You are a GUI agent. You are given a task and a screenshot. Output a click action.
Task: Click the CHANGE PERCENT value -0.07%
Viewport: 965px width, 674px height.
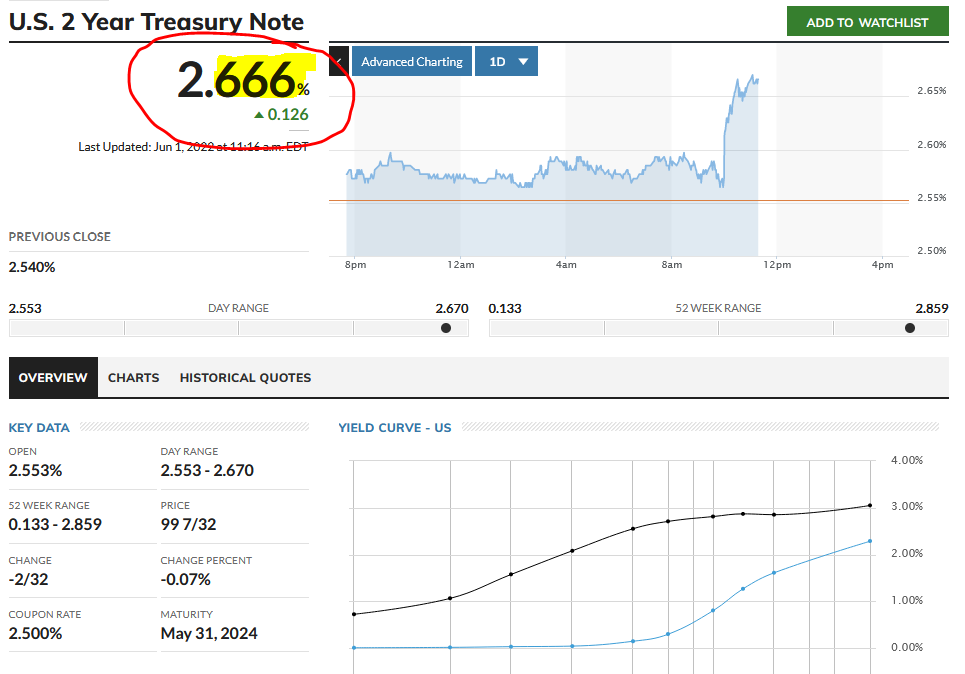coord(186,579)
